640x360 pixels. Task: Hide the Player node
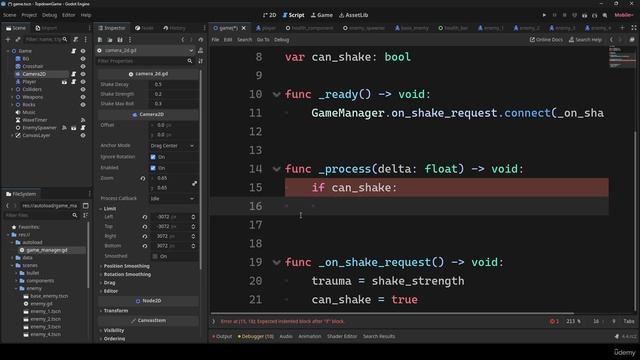tap(83, 82)
